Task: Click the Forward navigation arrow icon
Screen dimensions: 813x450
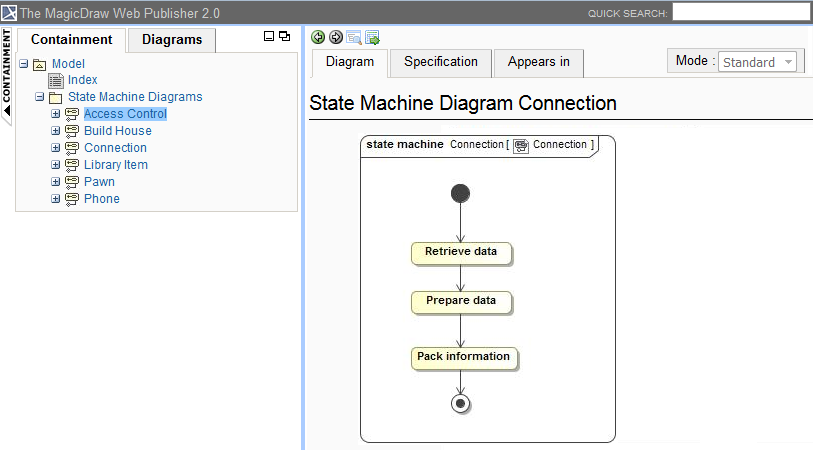Action: (336, 37)
